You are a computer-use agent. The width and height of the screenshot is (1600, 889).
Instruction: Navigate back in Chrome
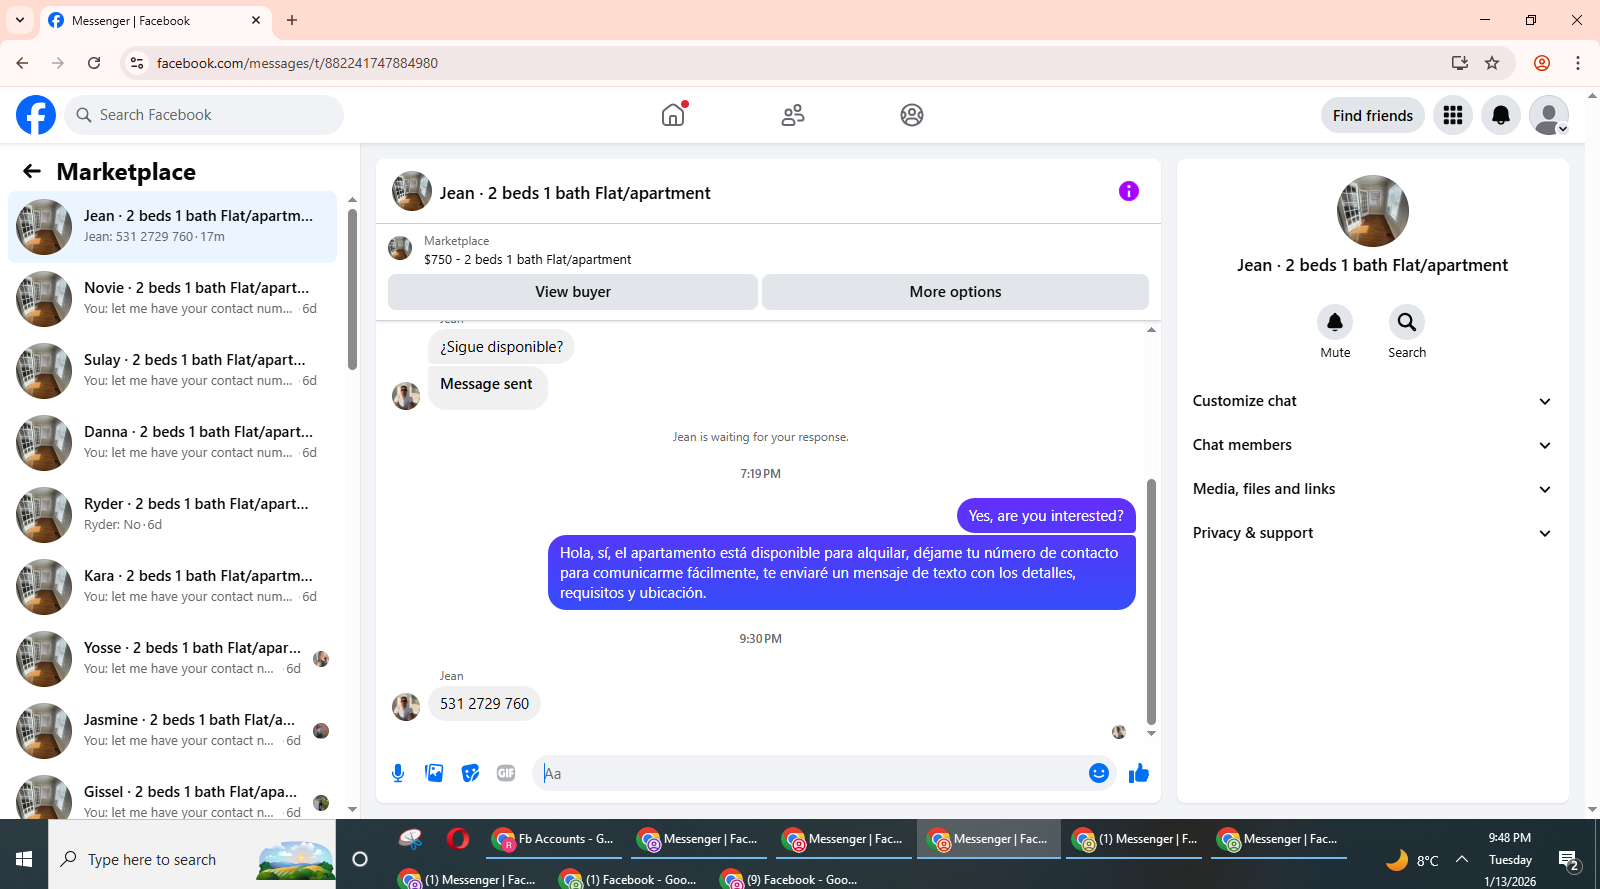tap(22, 63)
